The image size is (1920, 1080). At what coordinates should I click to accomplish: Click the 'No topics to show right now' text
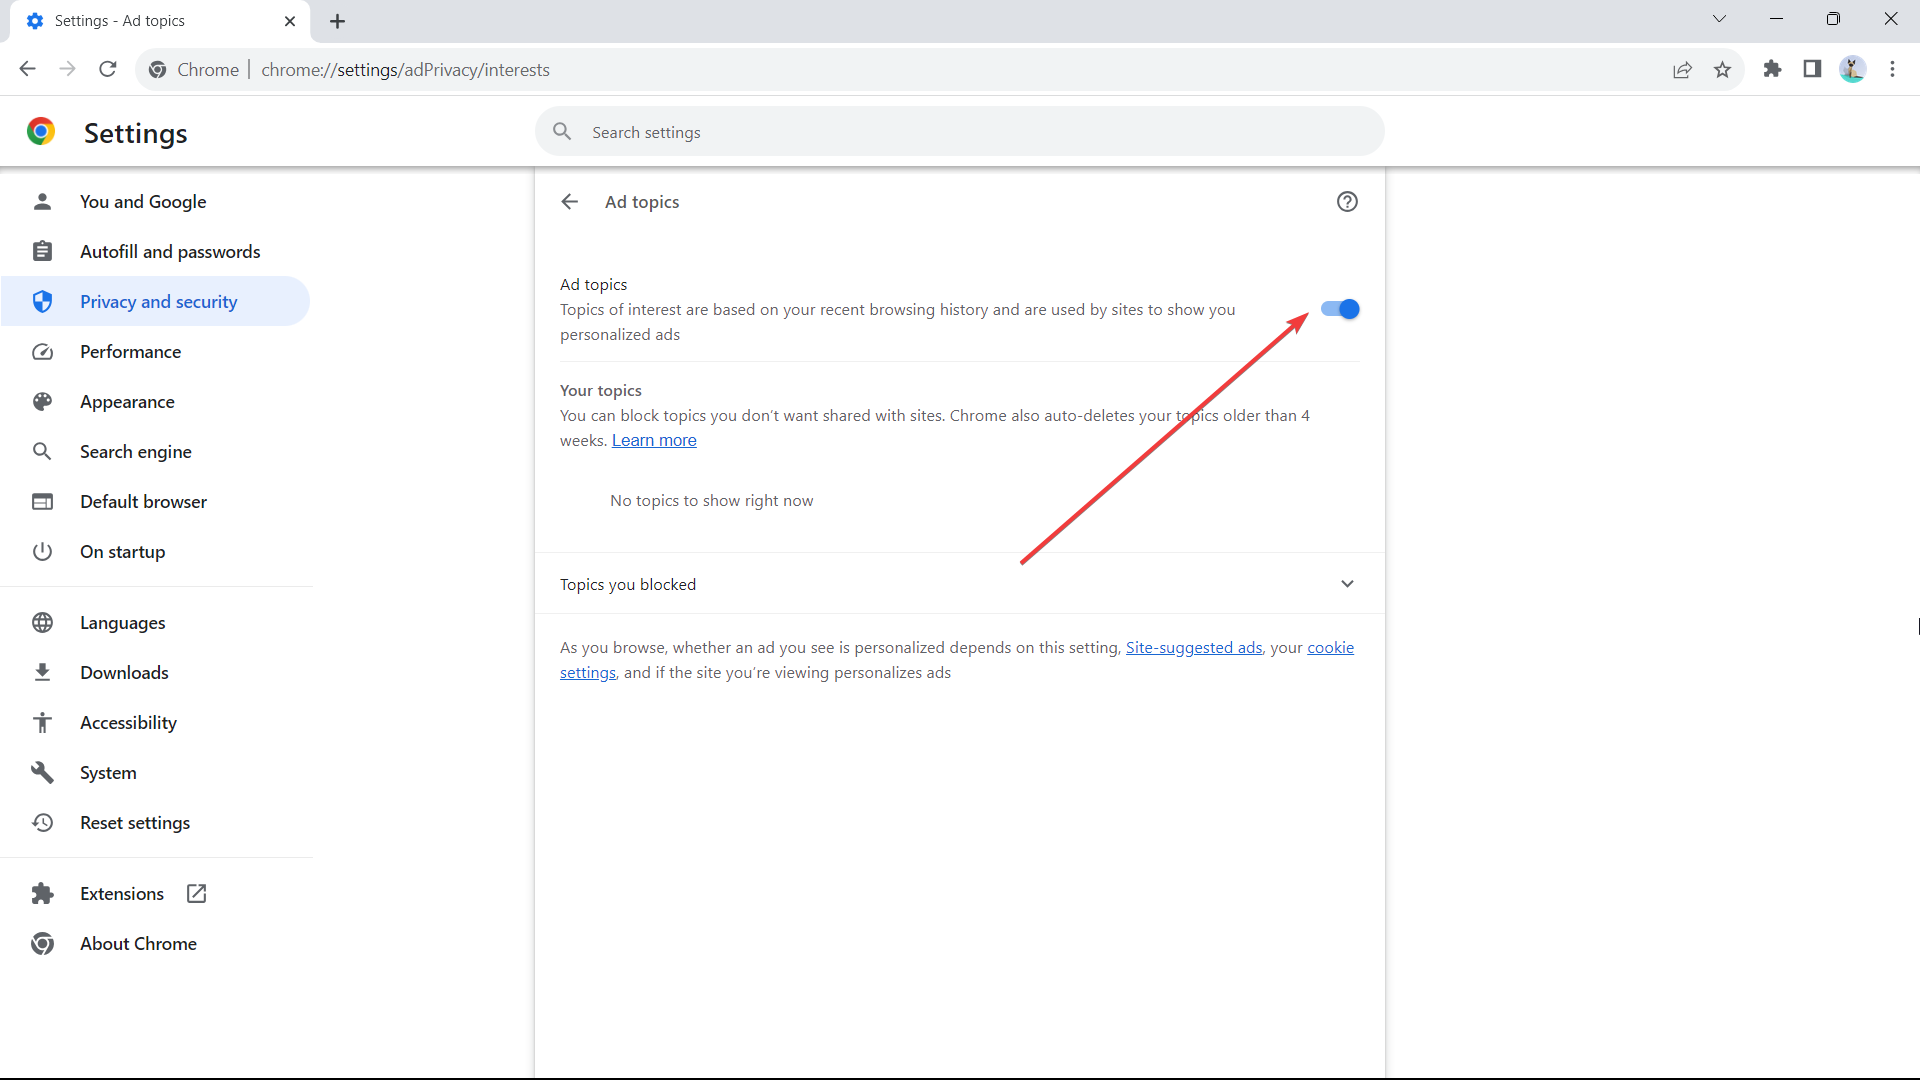point(711,500)
